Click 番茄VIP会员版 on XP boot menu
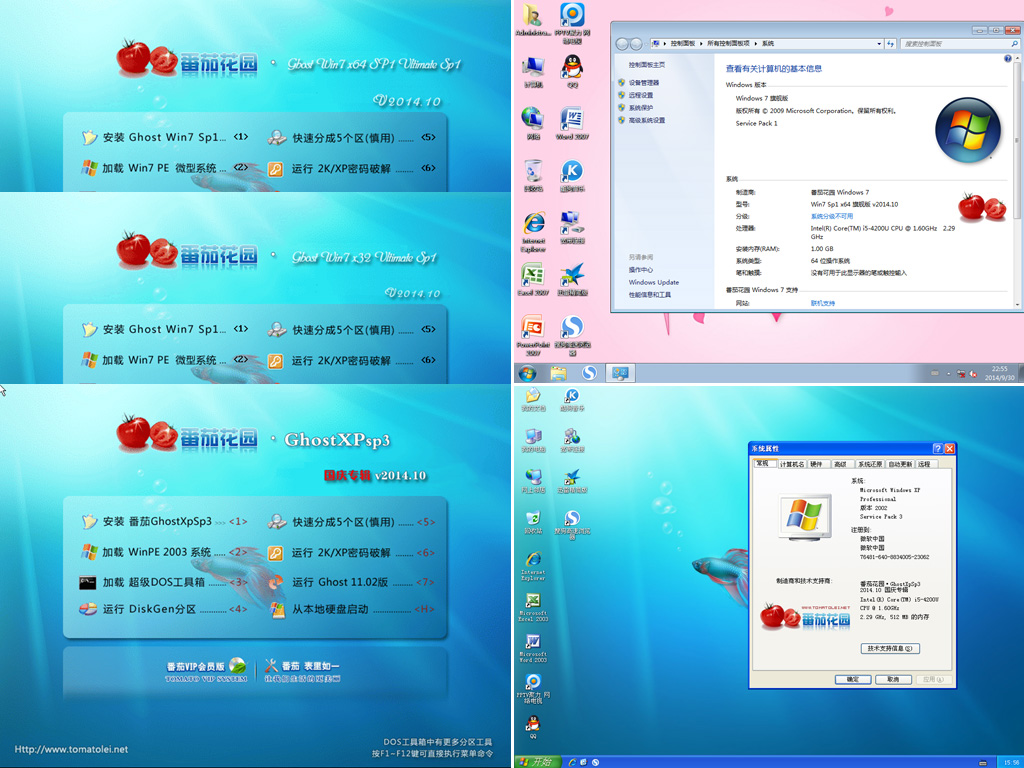The height and width of the screenshot is (768, 1024). [206, 670]
